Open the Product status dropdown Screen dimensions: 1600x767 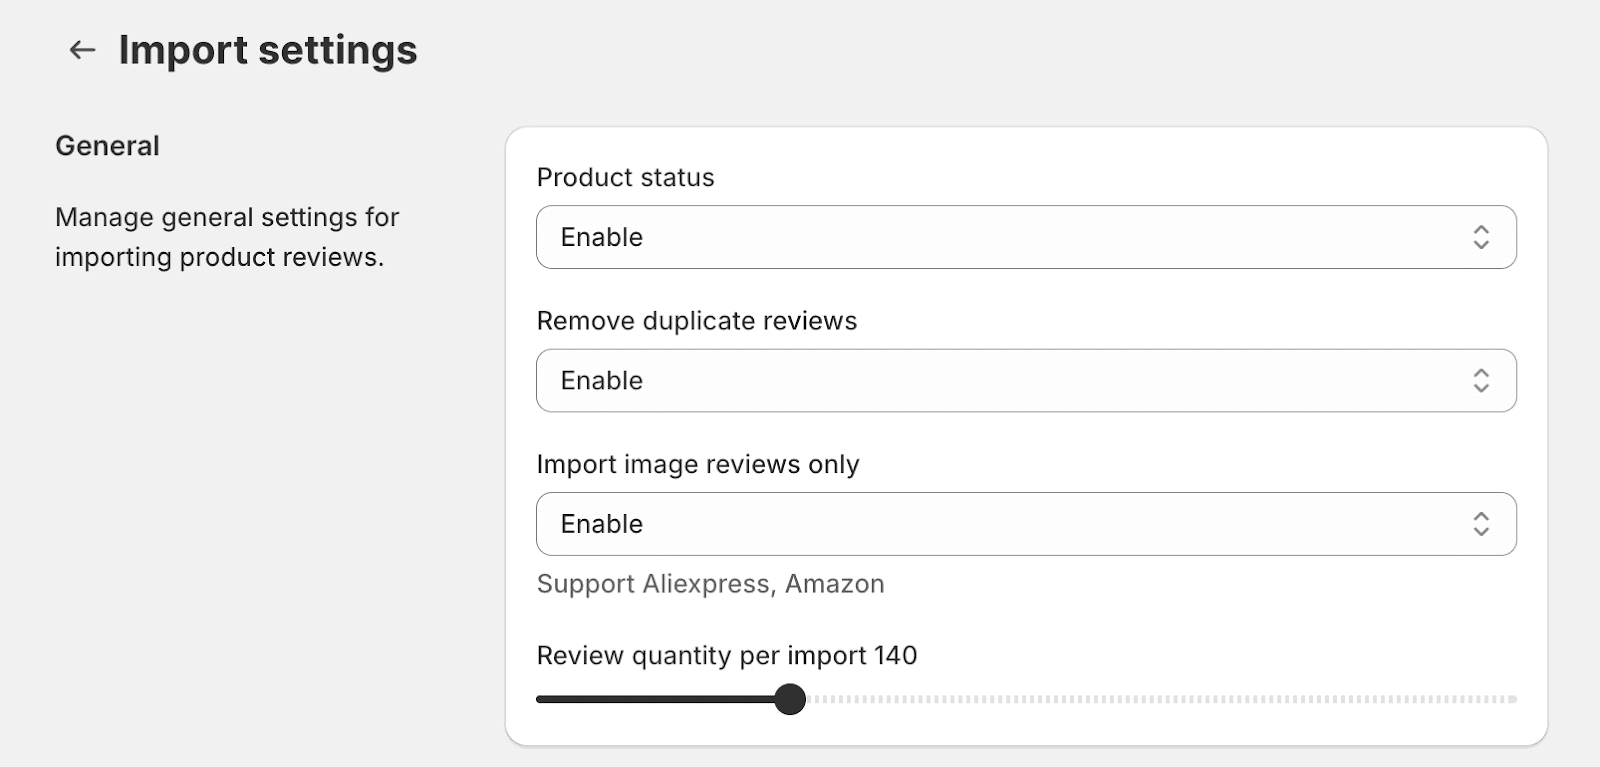[1026, 237]
